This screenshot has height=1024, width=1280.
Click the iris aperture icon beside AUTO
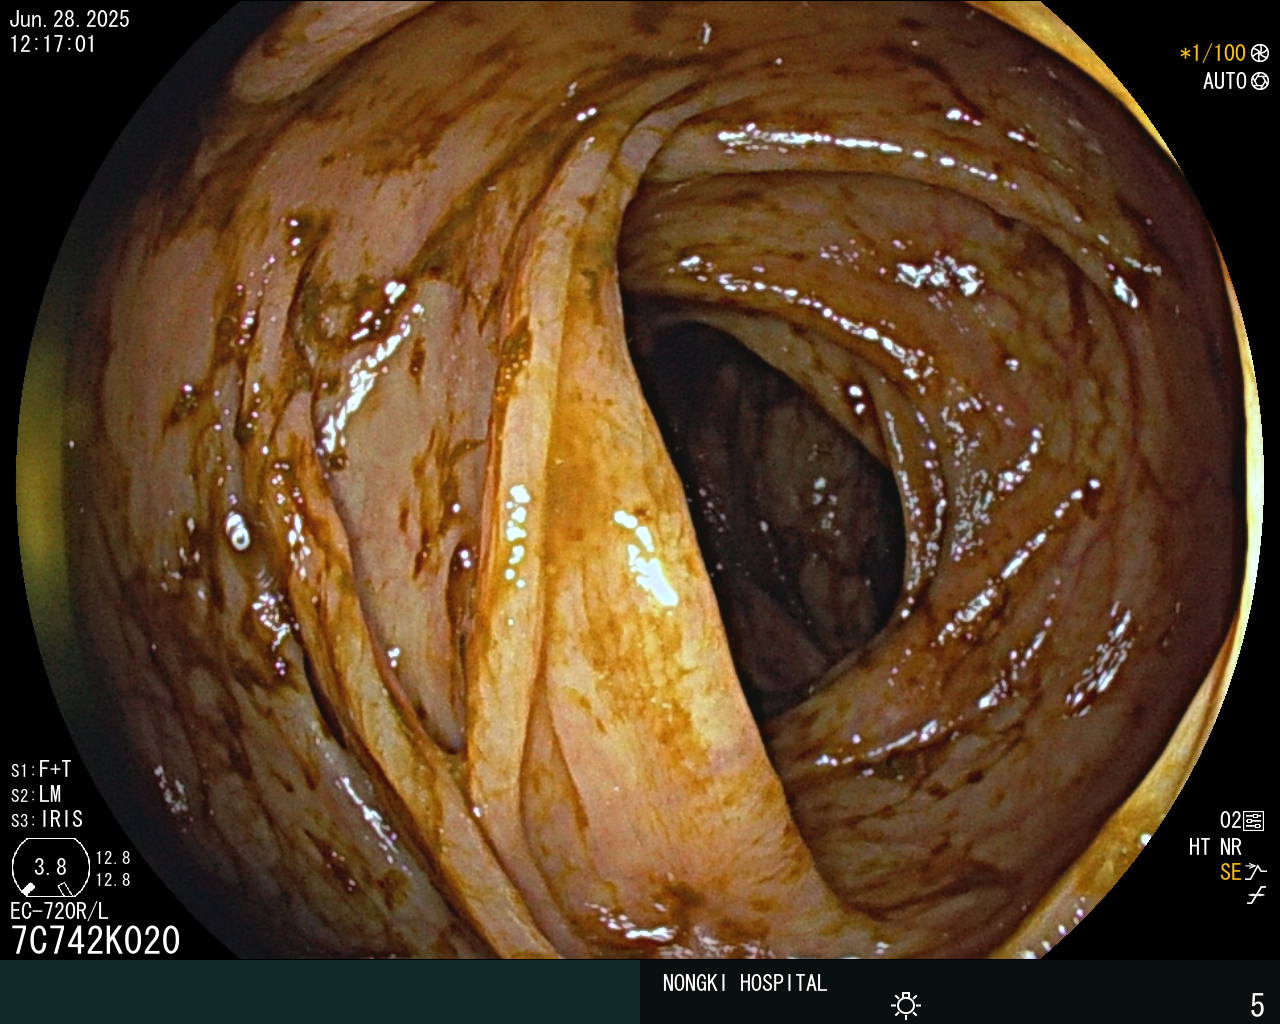pos(1259,81)
